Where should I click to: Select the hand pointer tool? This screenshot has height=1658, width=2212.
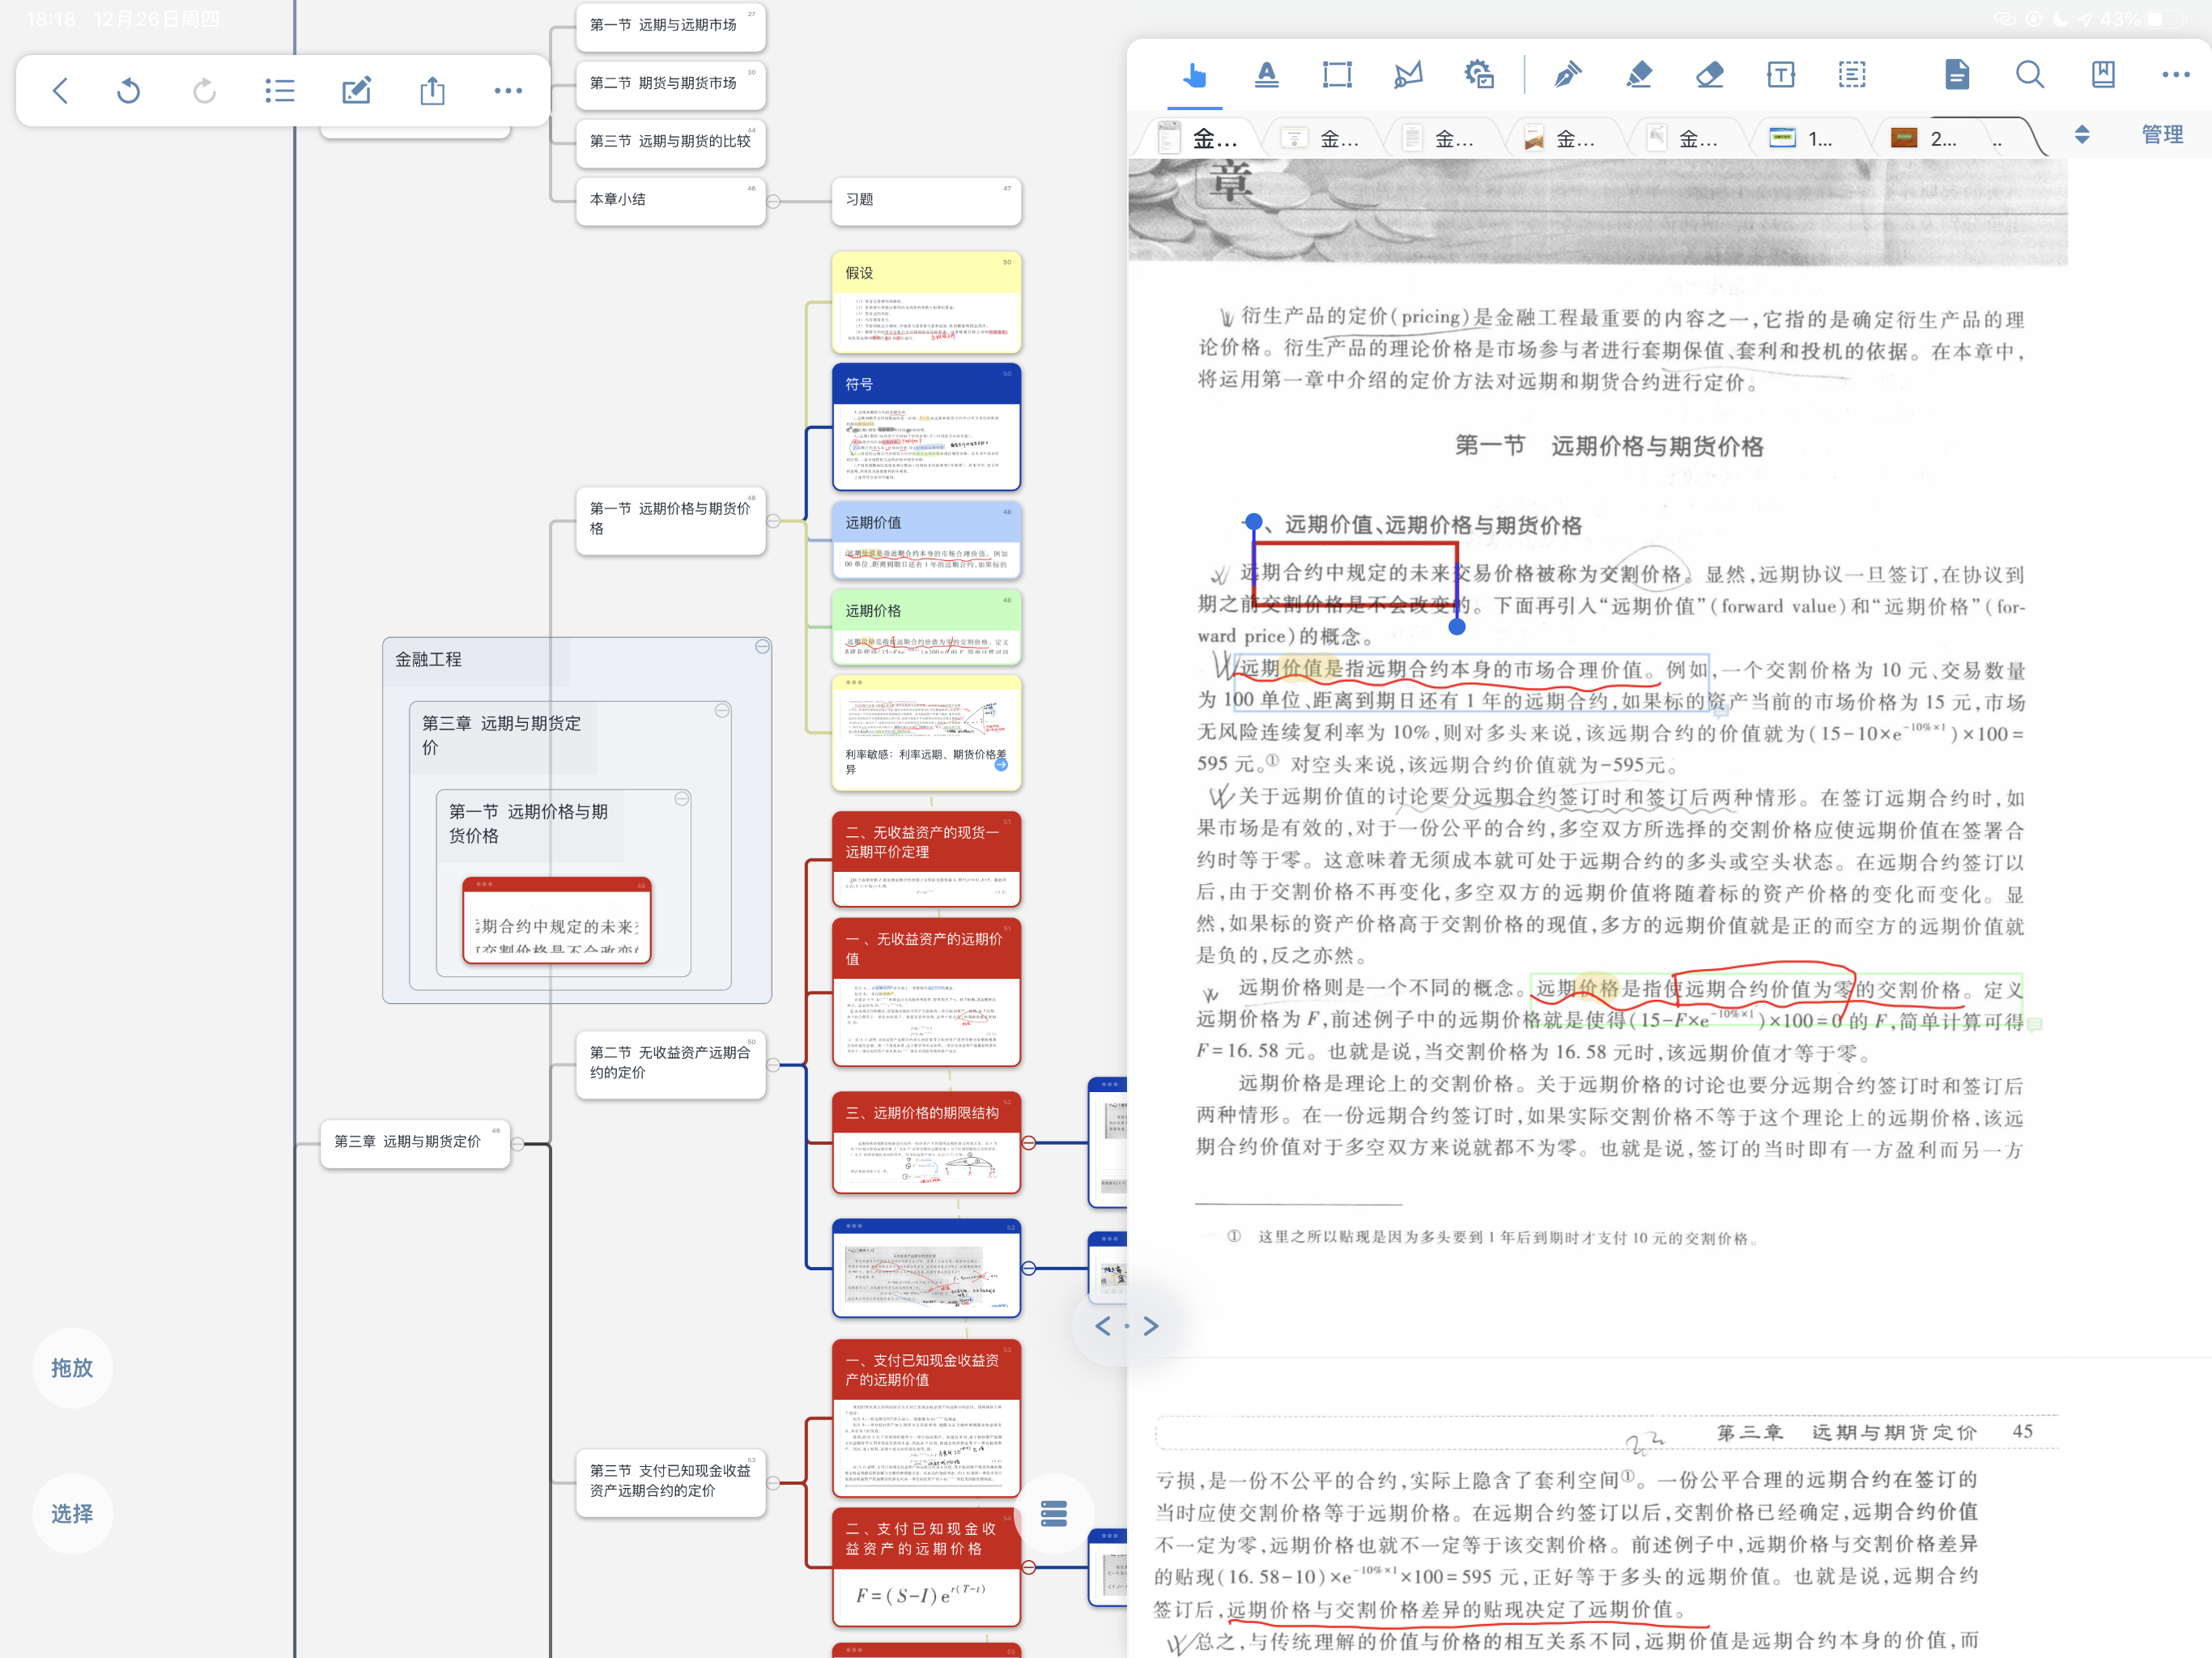(x=1194, y=75)
